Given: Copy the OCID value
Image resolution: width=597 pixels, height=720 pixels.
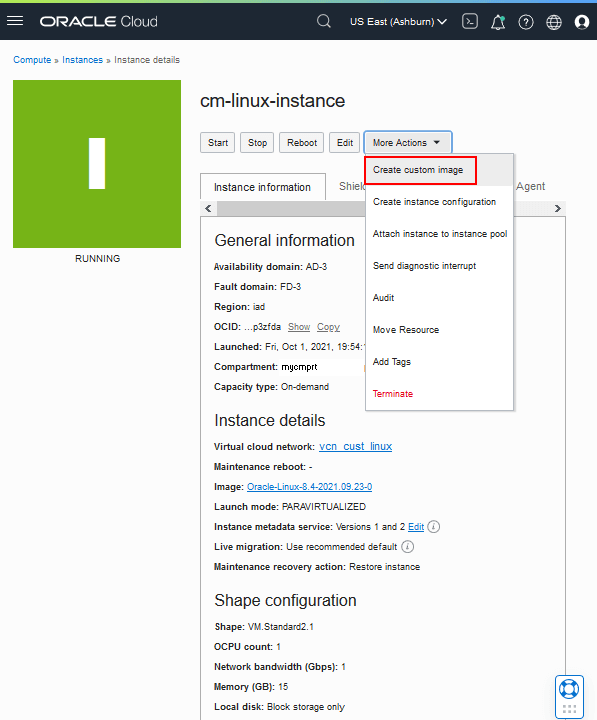Looking at the screenshot, I should pyautogui.click(x=328, y=327).
